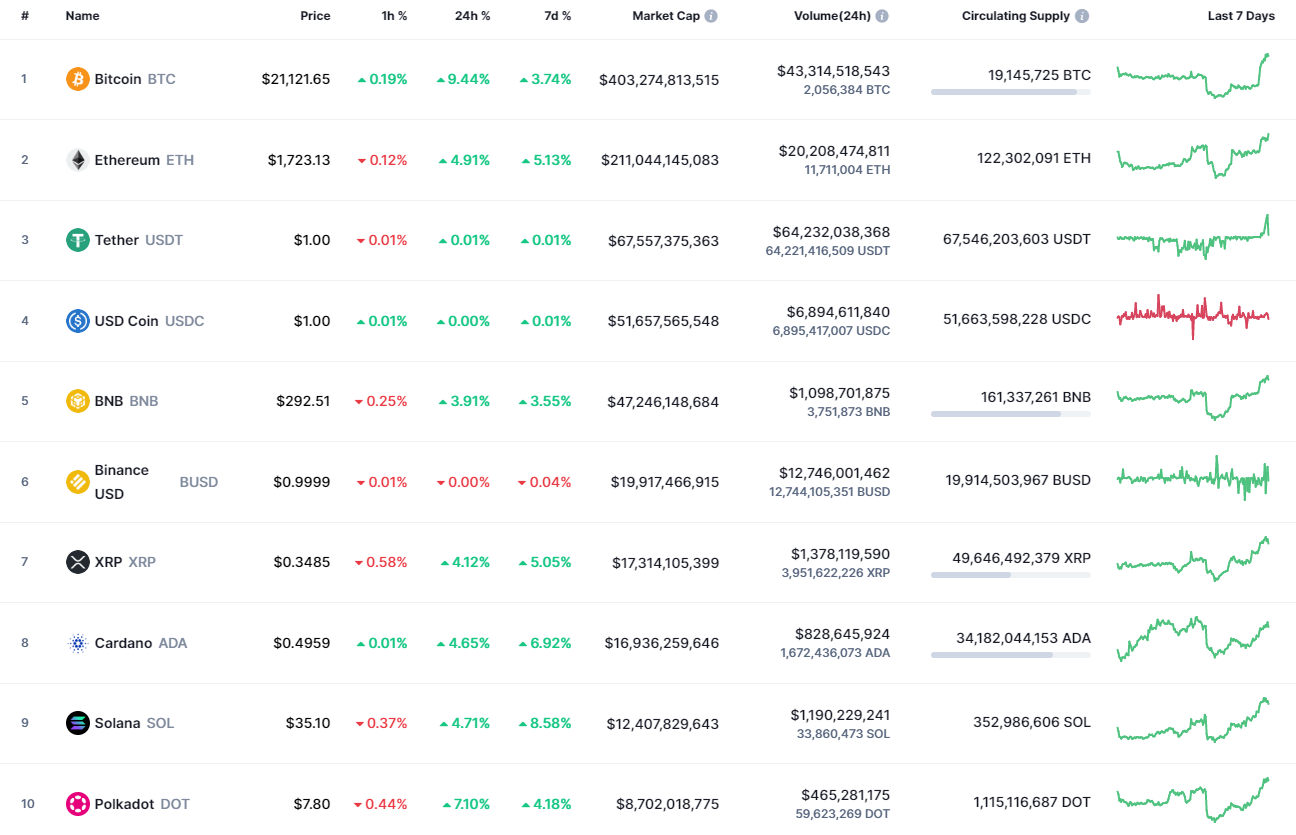This screenshot has width=1296, height=835.
Task: Click the XRP logo icon
Action: 77,562
